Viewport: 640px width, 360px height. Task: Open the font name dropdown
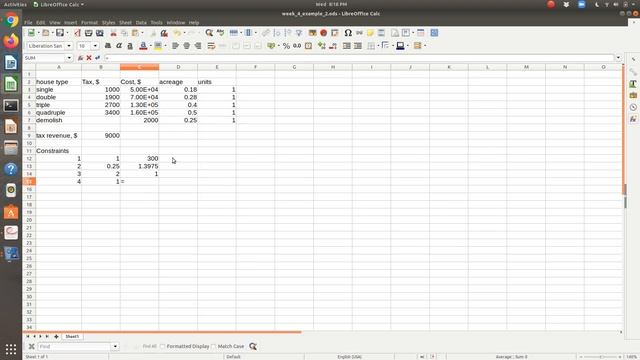69,46
